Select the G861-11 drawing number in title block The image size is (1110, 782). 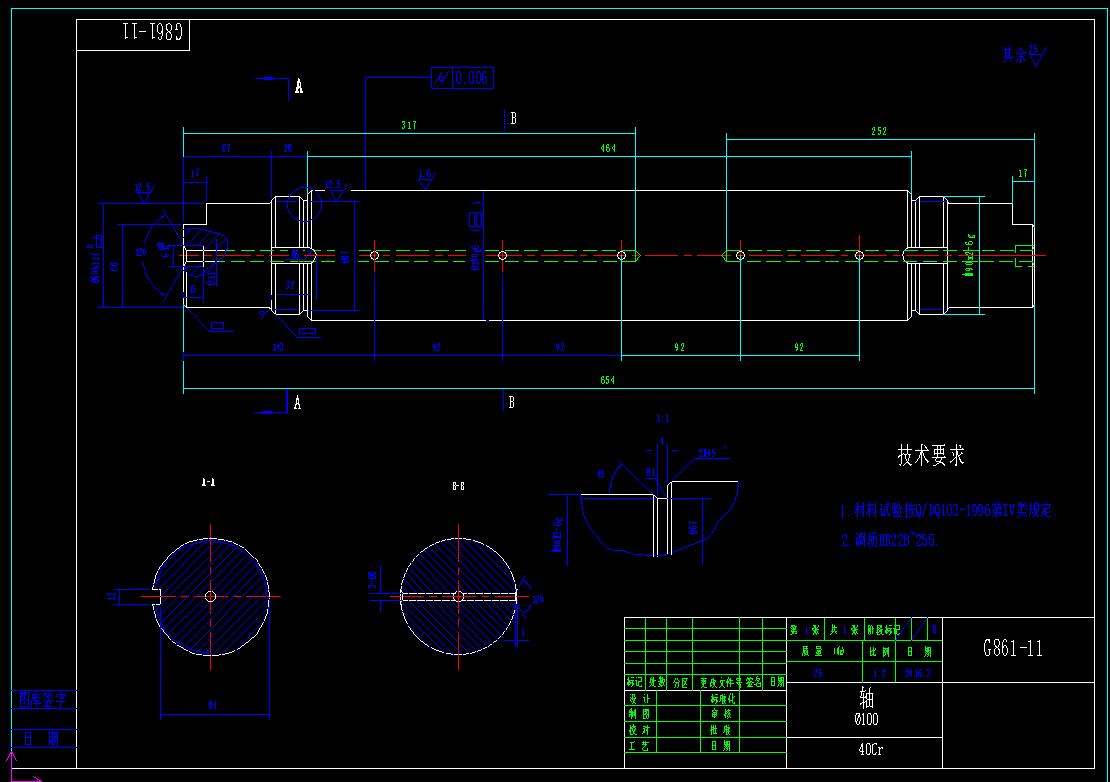pos(1012,648)
